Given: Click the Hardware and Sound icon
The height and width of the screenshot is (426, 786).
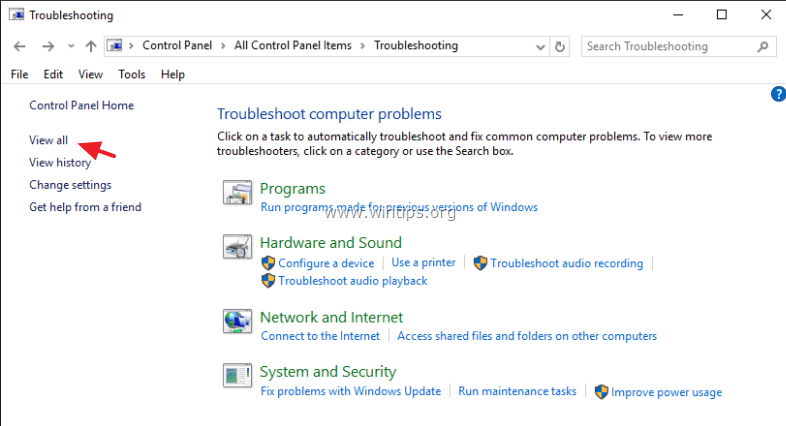Looking at the screenshot, I should coord(238,247).
